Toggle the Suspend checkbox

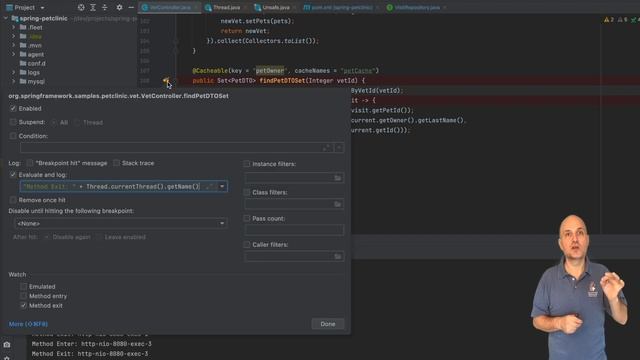coord(13,122)
